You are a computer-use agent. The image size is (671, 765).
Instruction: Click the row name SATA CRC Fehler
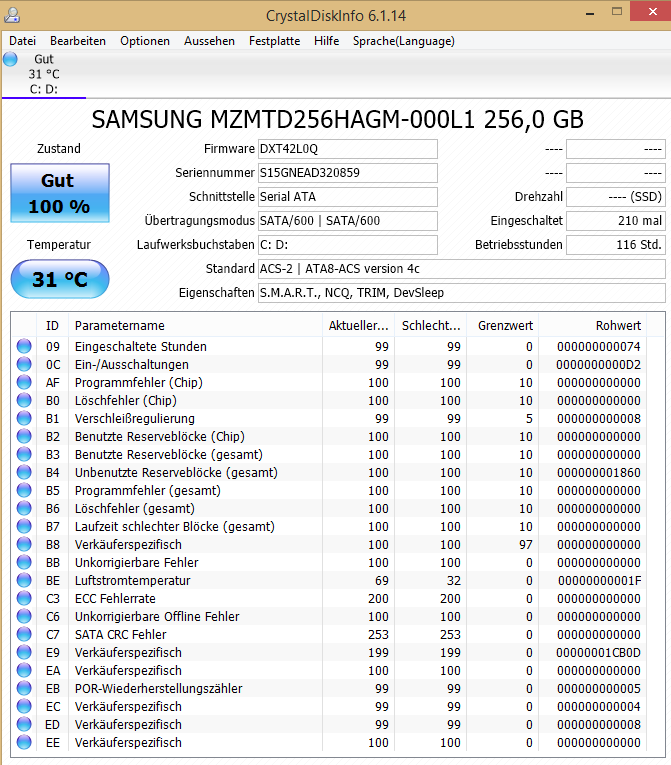pyautogui.click(x=121, y=635)
